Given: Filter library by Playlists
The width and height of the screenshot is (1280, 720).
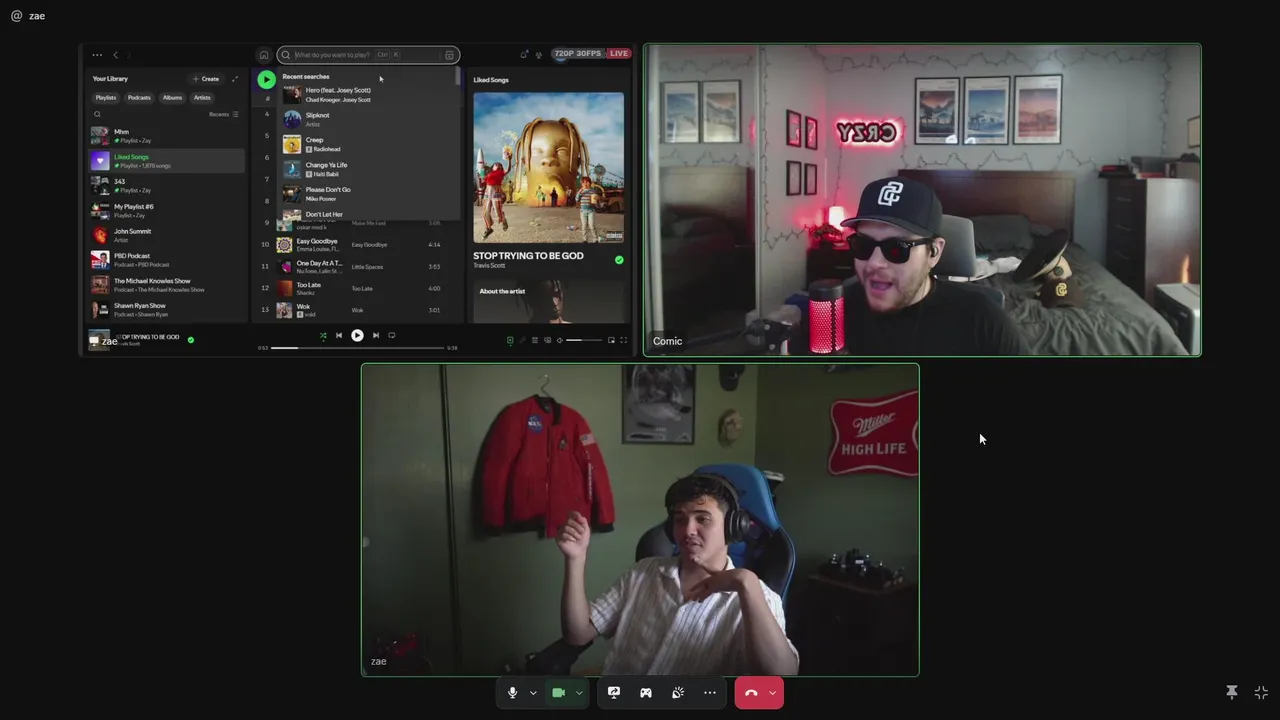Looking at the screenshot, I should pyautogui.click(x=106, y=98).
